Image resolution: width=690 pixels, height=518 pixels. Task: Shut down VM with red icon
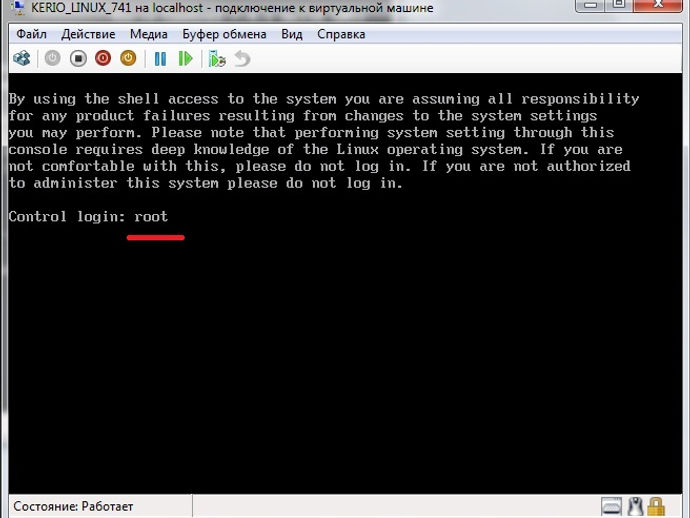[103, 59]
